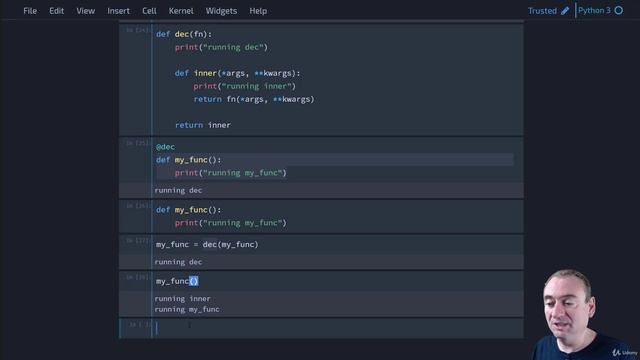Click the kernel idle circle indicator
Image resolution: width=640 pixels, height=360 pixels.
[x=619, y=11]
